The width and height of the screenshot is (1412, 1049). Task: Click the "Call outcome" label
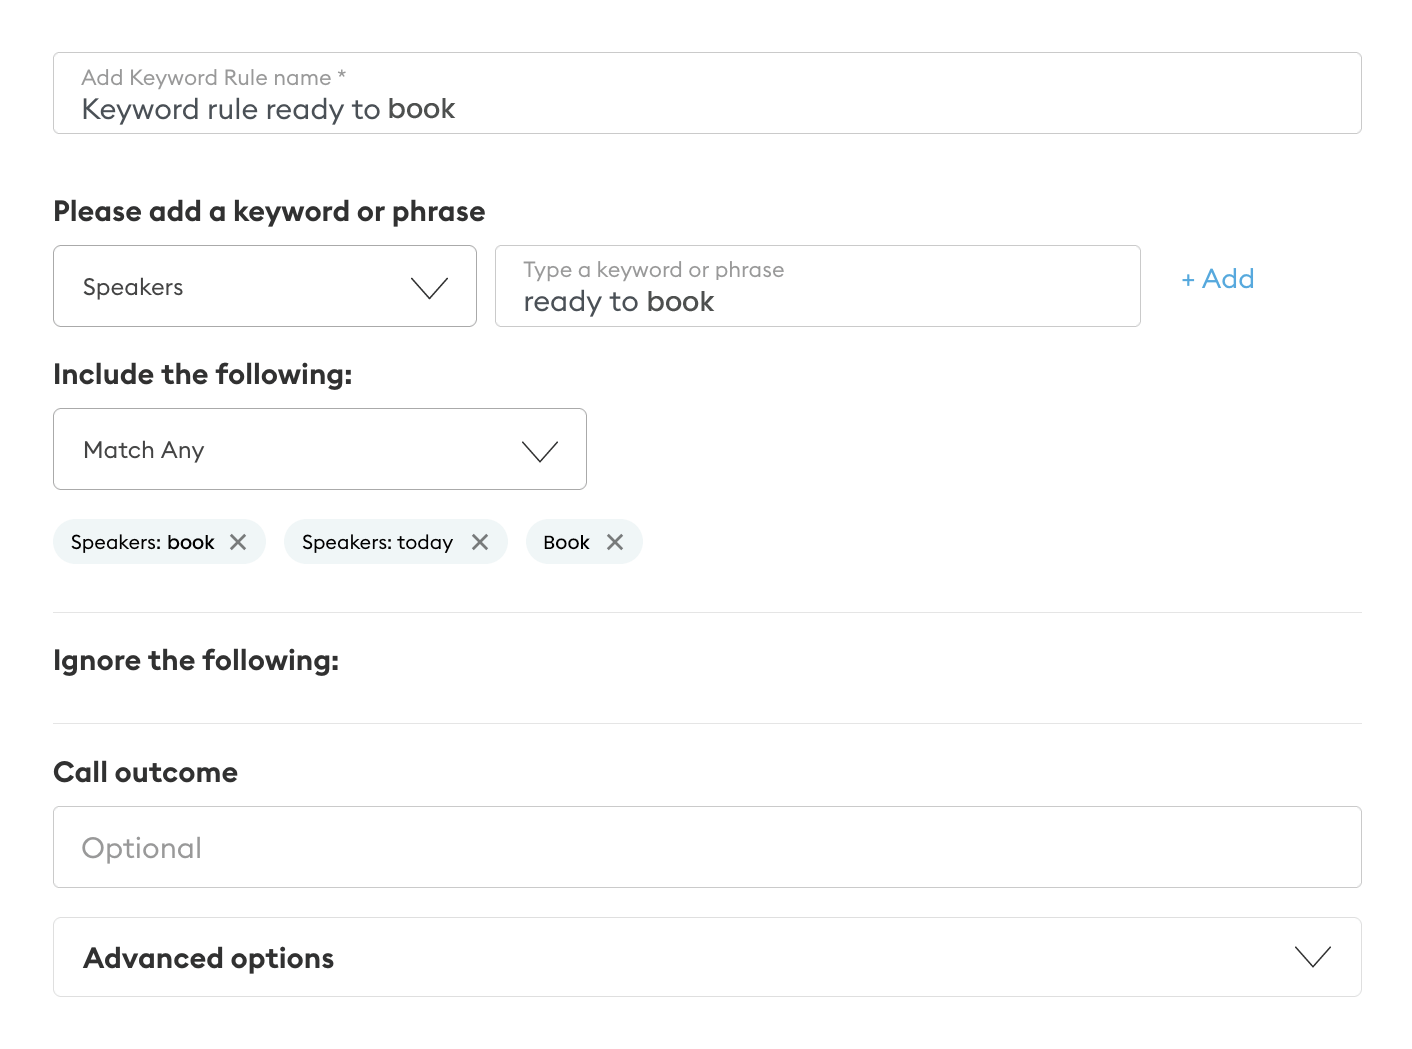point(146,773)
